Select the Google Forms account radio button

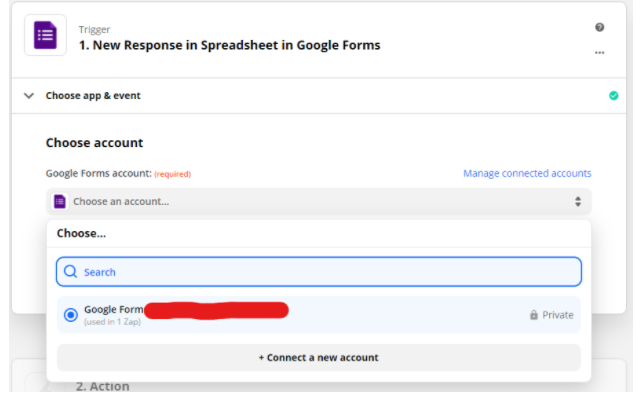(x=71, y=315)
